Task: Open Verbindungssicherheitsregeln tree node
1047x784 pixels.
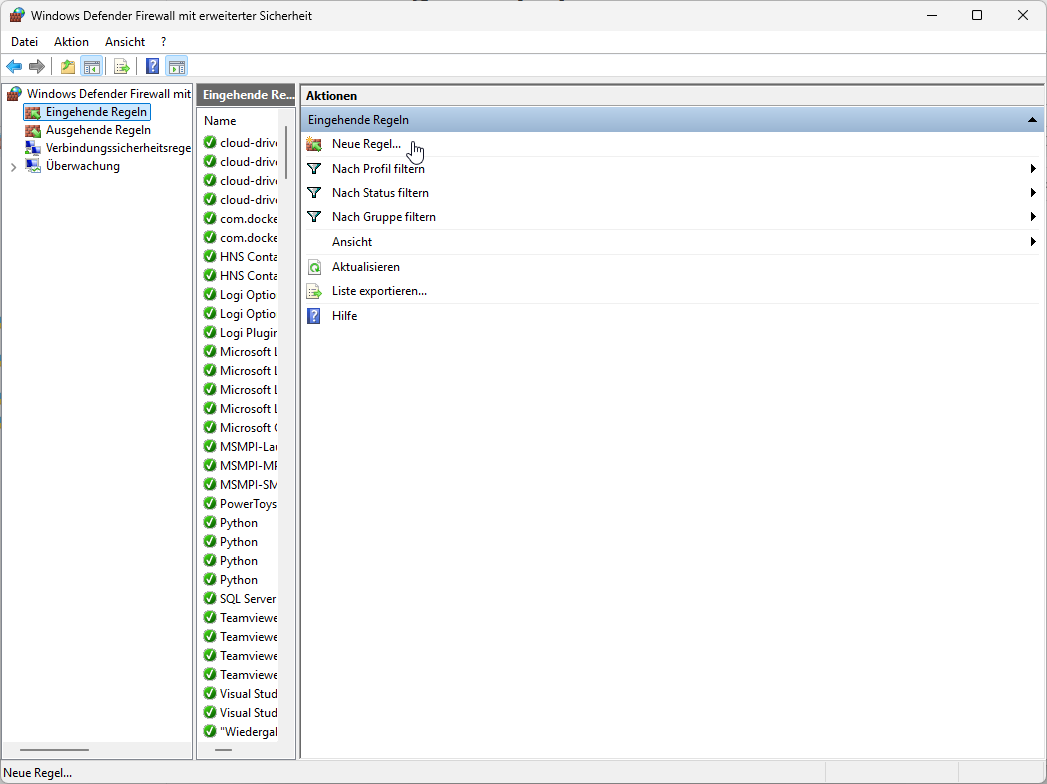Action: [x=117, y=148]
